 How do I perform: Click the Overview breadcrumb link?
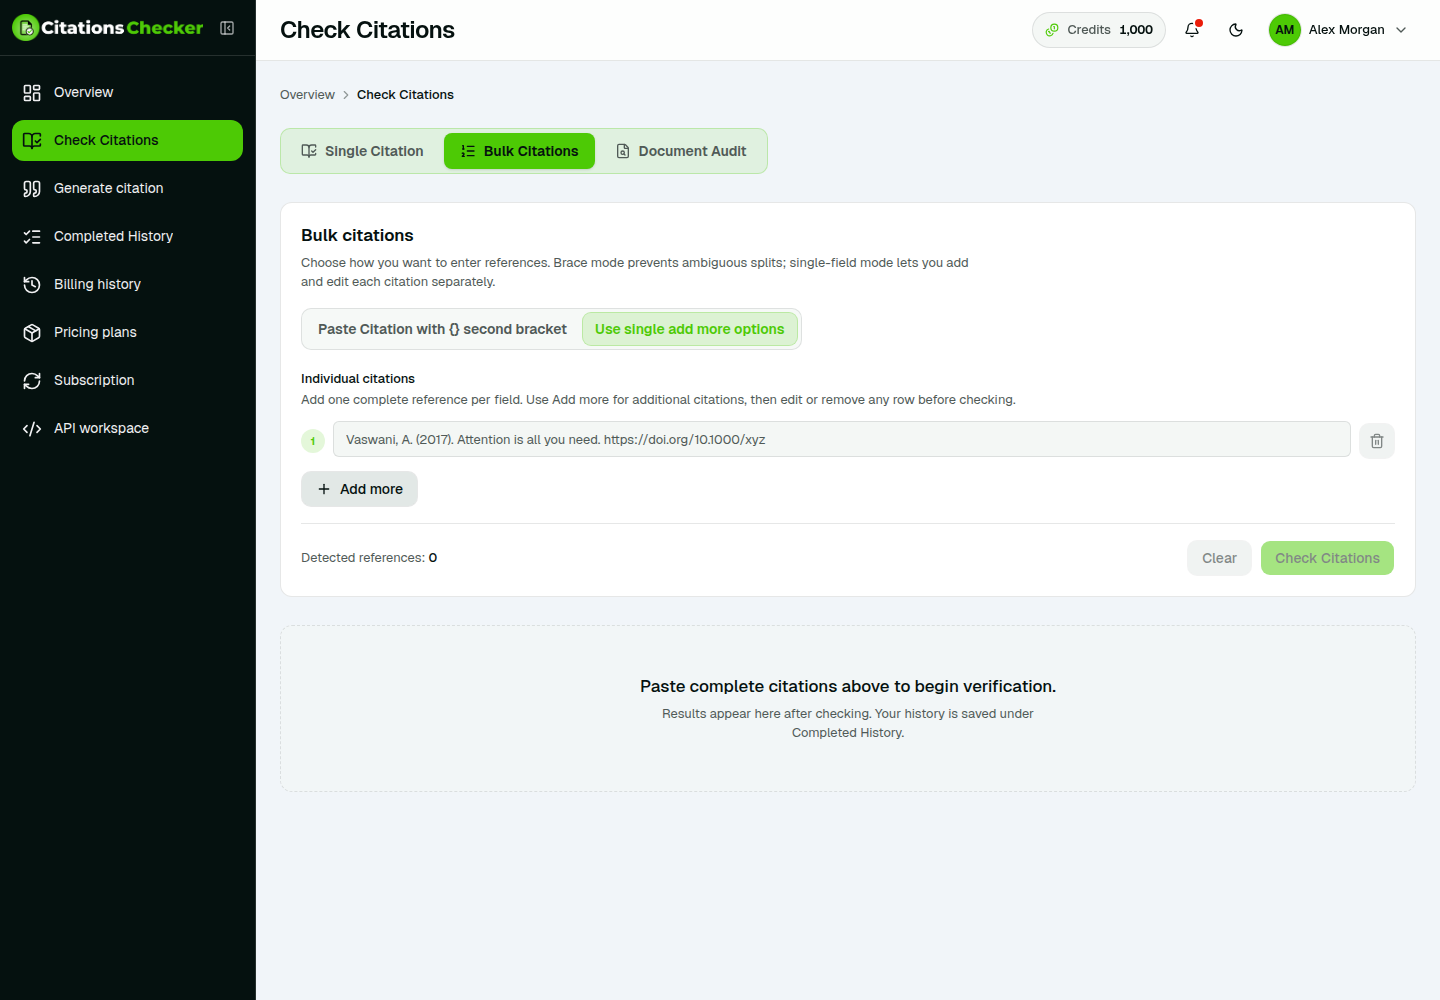pyautogui.click(x=307, y=95)
